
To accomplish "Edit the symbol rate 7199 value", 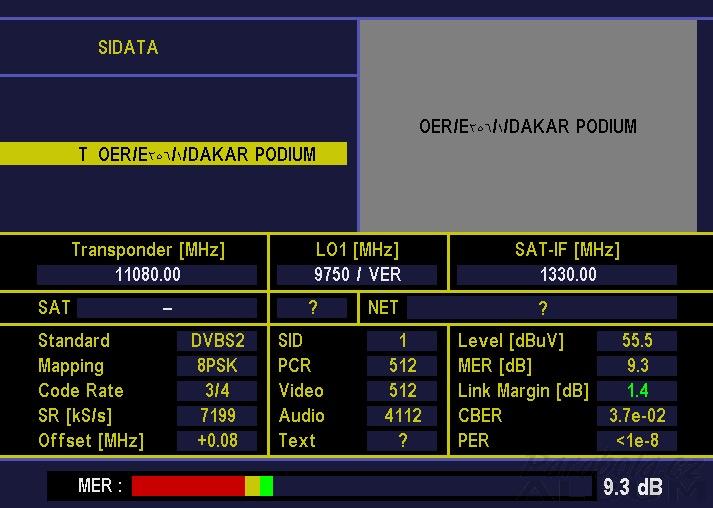I will point(217,415).
